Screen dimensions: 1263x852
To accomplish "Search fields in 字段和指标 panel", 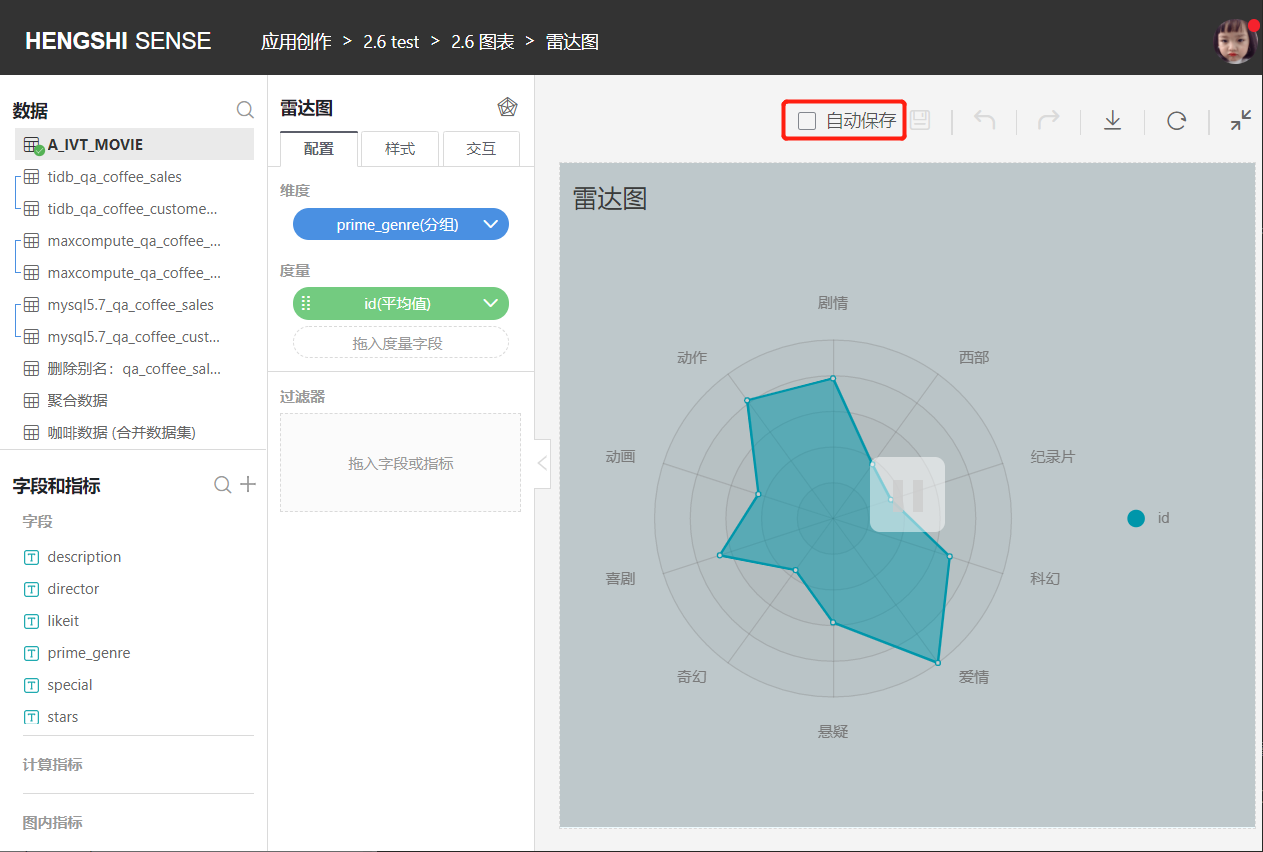I will 223,485.
